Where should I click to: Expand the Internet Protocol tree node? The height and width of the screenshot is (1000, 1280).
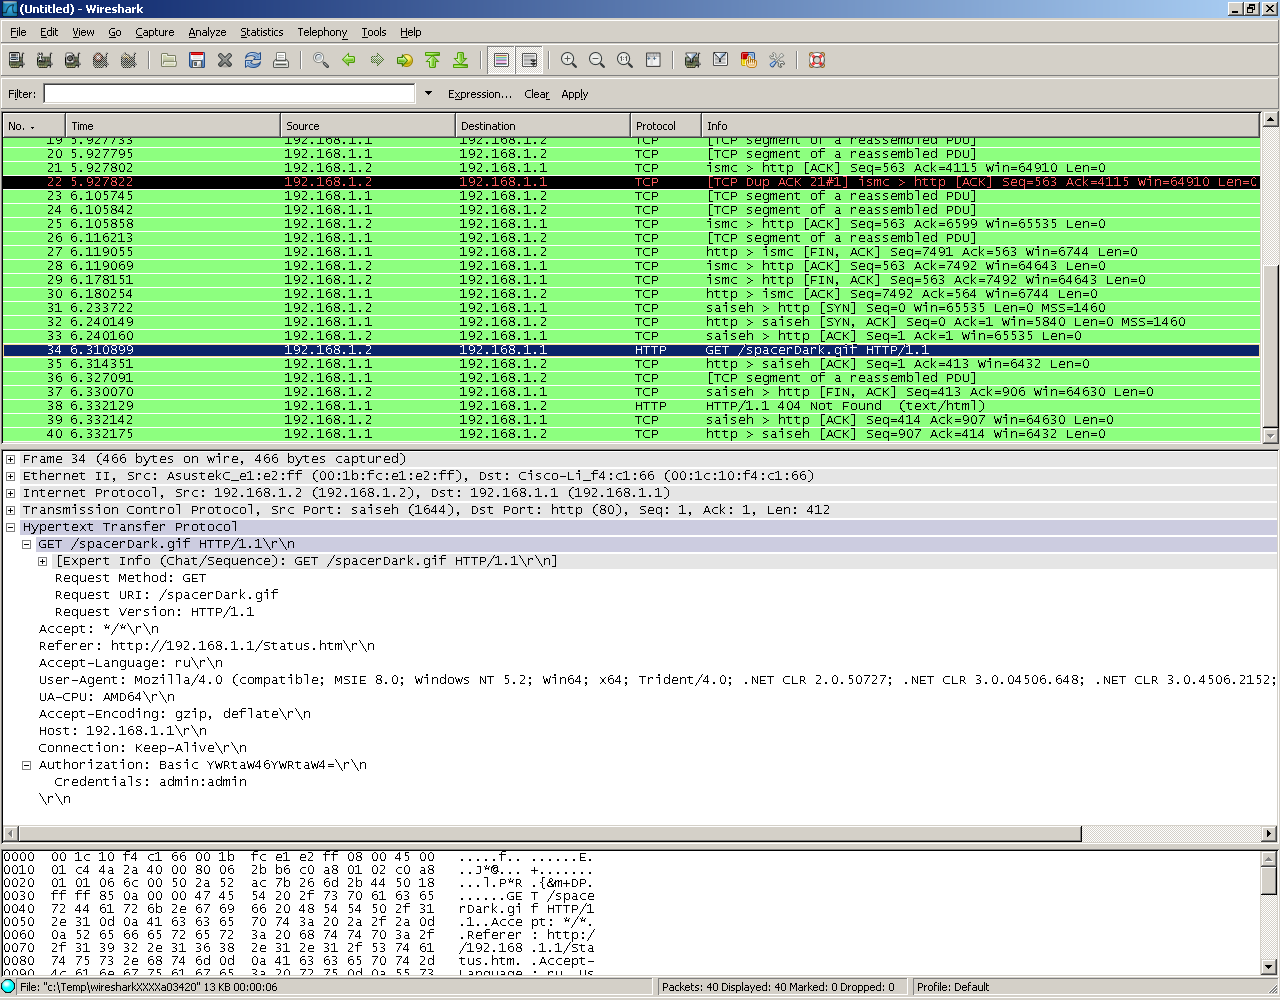pos(10,493)
